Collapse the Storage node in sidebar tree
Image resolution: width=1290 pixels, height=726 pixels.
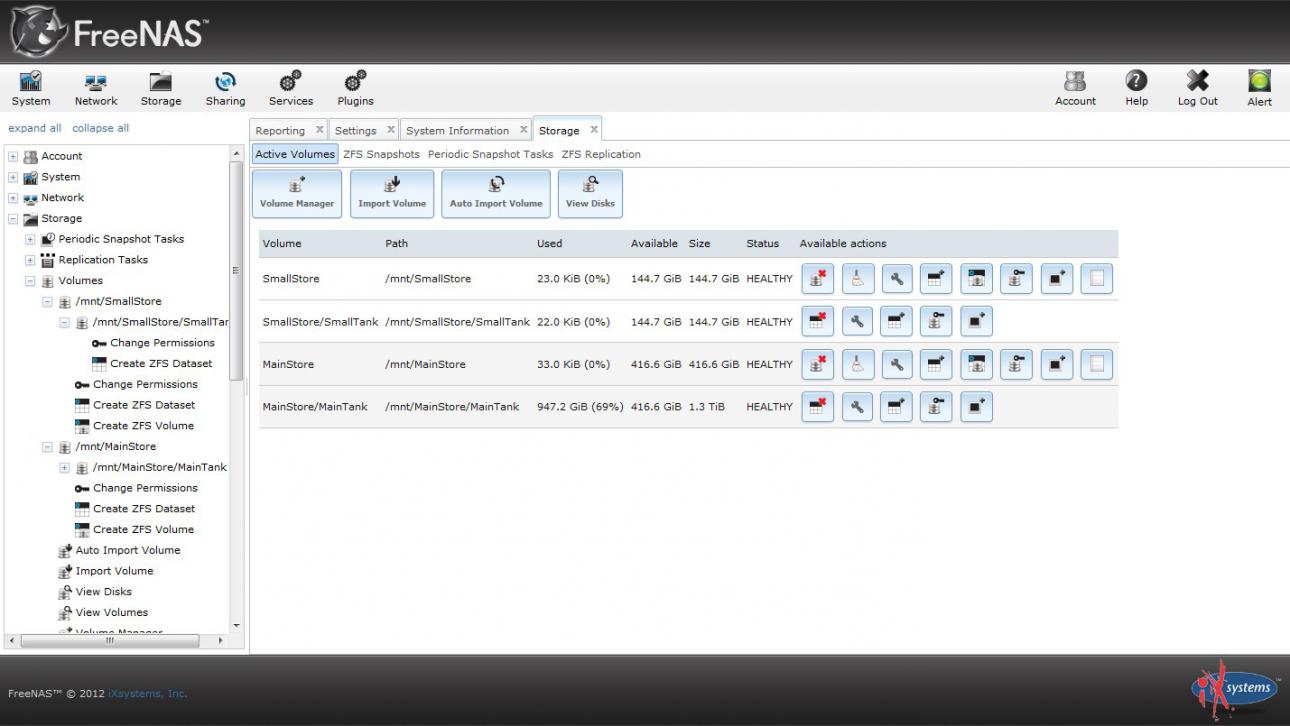tap(13, 219)
